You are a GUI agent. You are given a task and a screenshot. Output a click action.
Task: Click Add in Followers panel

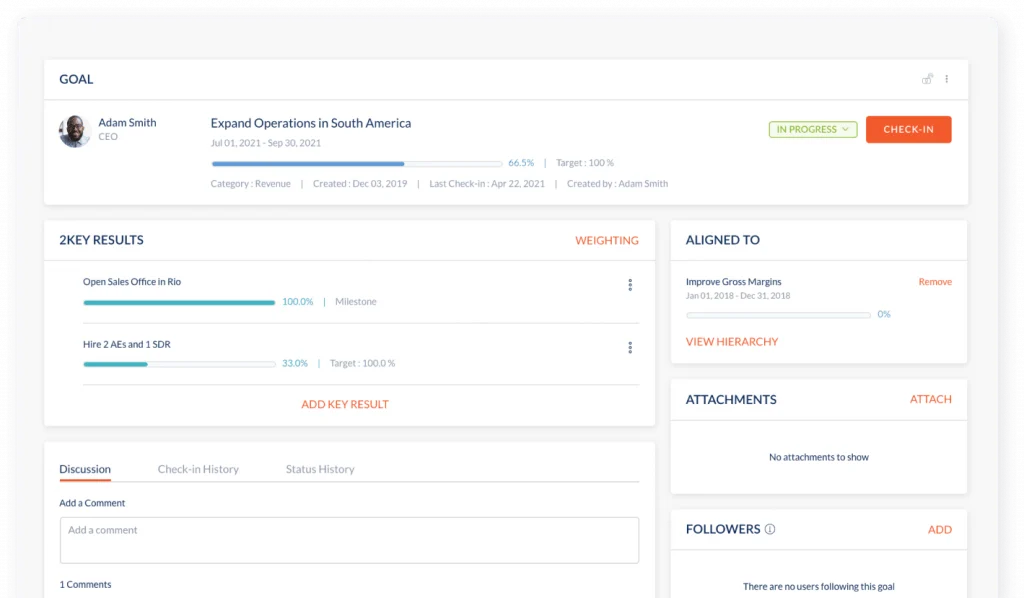940,529
